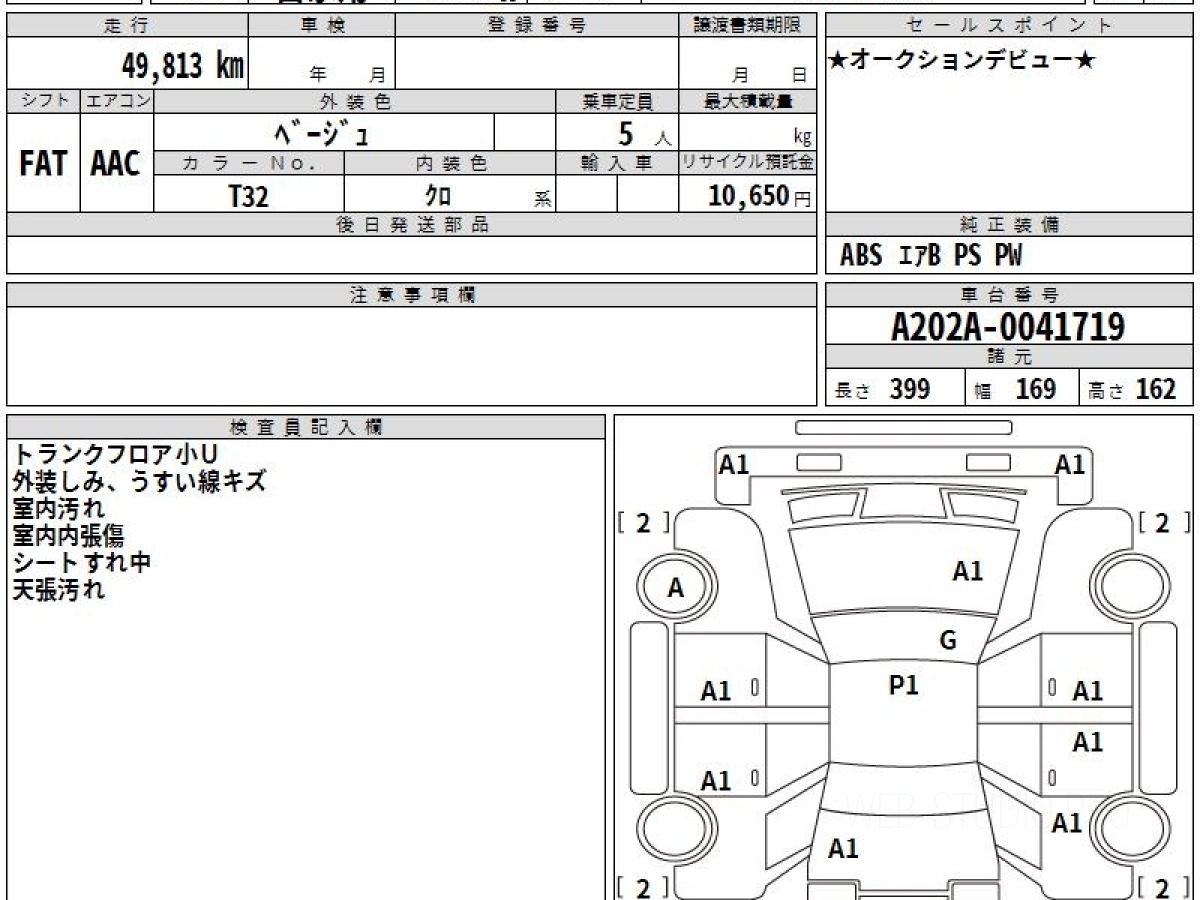Select the color number T32 field

click(x=249, y=196)
